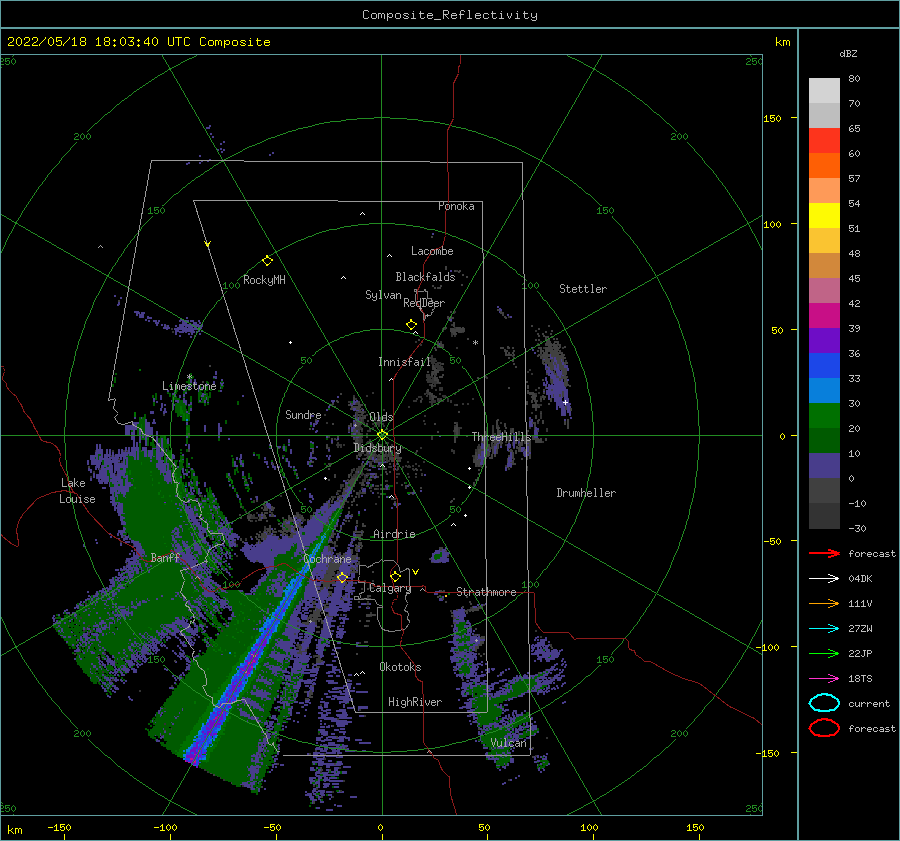This screenshot has width=900, height=841.
Task: Click the RockyMH label
Action: (x=264, y=280)
